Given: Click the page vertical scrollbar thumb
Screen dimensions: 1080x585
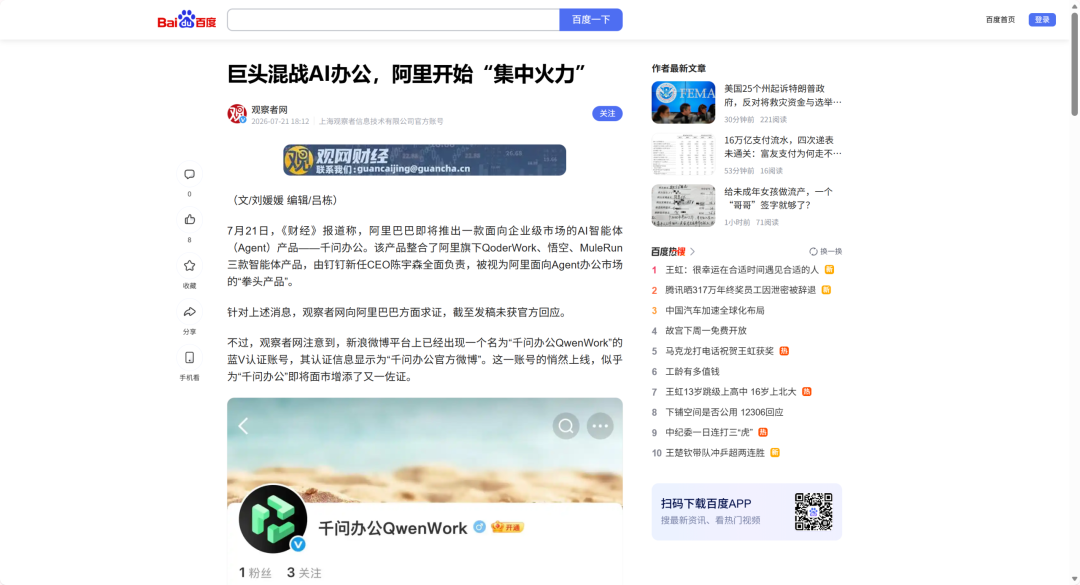Looking at the screenshot, I should click(x=1074, y=63).
